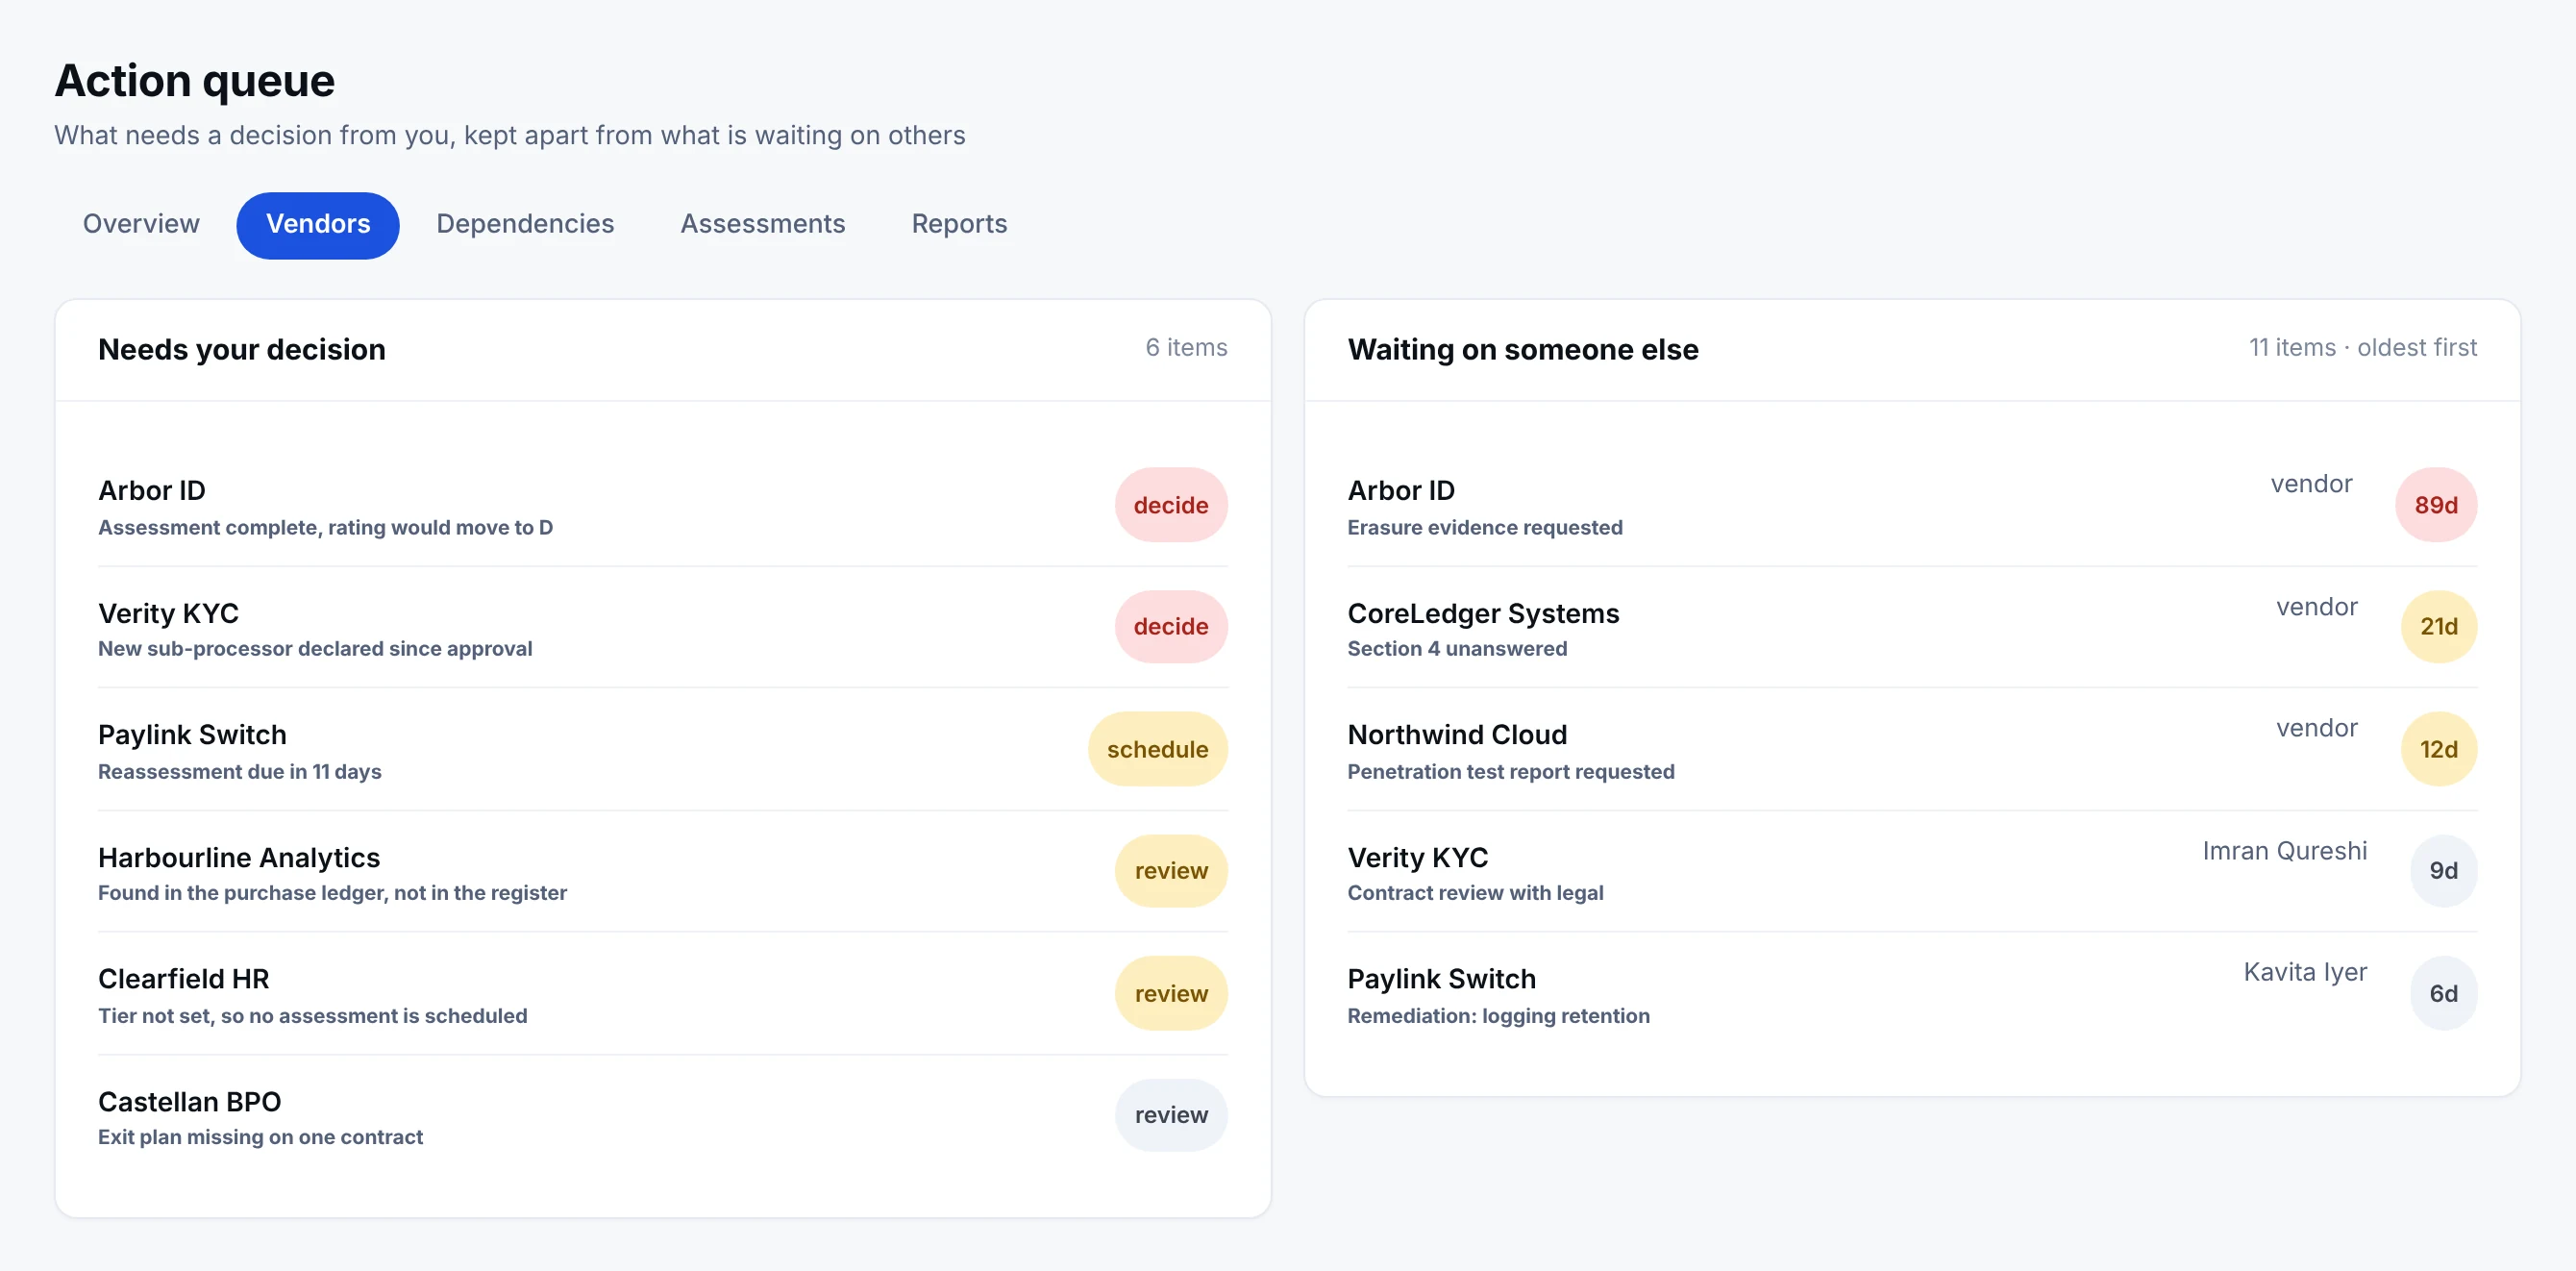The width and height of the screenshot is (2576, 1271).
Task: Click the '6 items' count label
Action: tap(1186, 348)
